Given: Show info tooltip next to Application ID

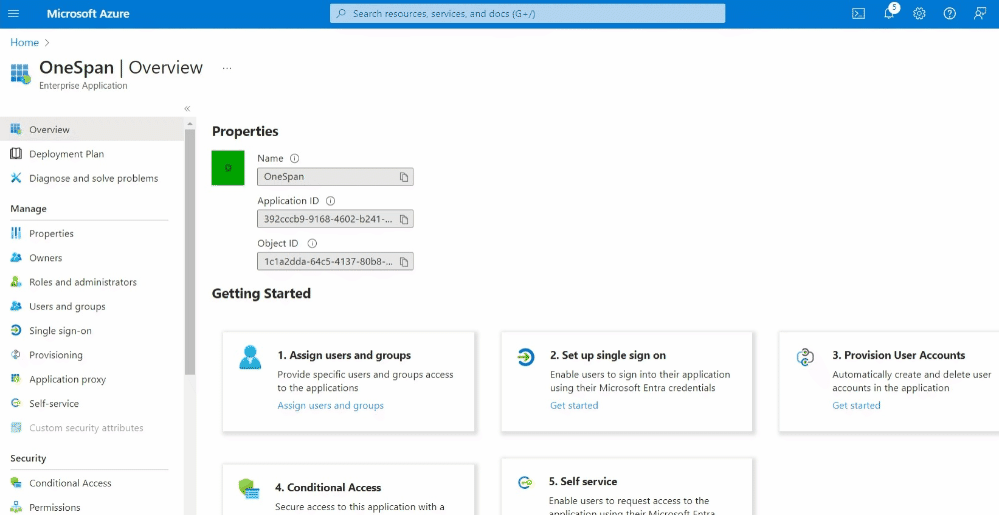Looking at the screenshot, I should (x=330, y=201).
